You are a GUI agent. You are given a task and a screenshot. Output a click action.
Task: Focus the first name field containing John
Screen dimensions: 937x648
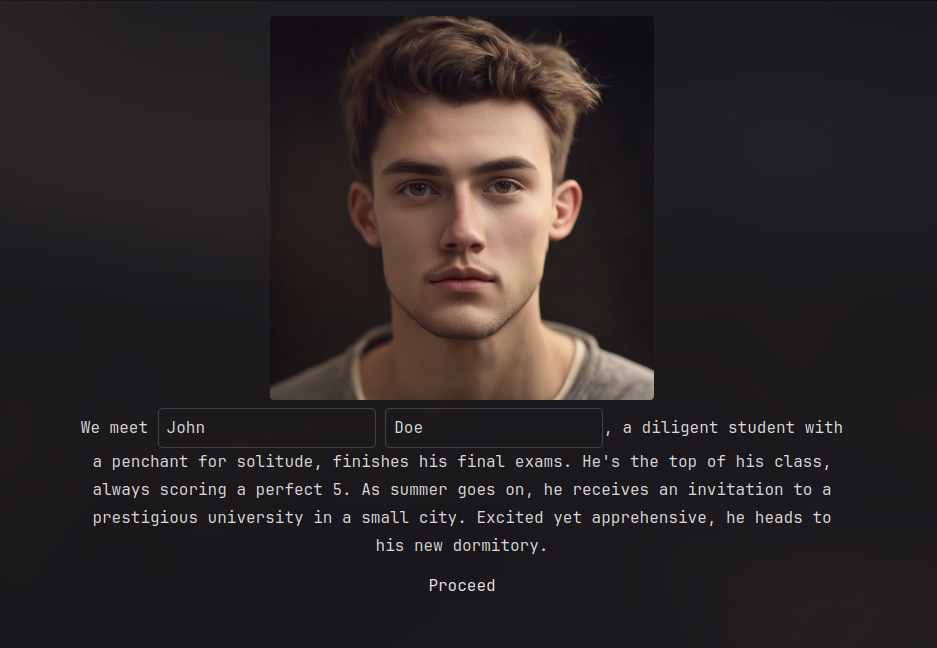point(267,427)
